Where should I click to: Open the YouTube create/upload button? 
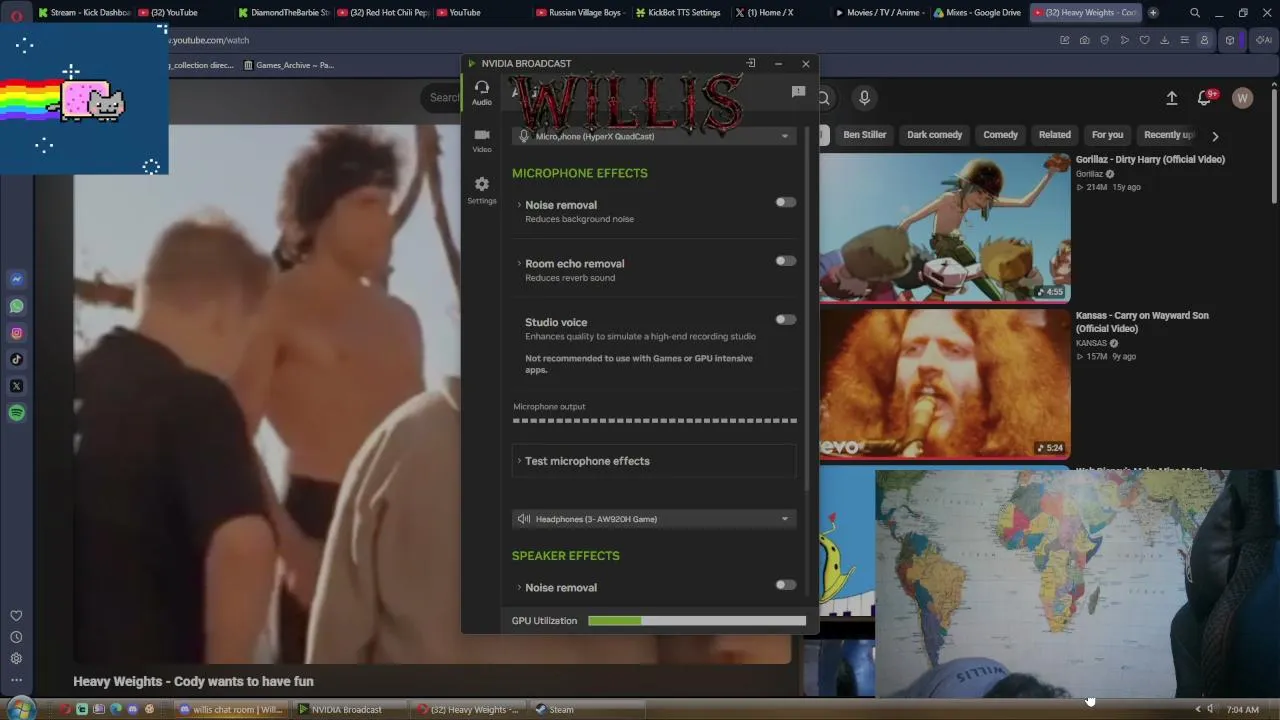(x=1172, y=98)
